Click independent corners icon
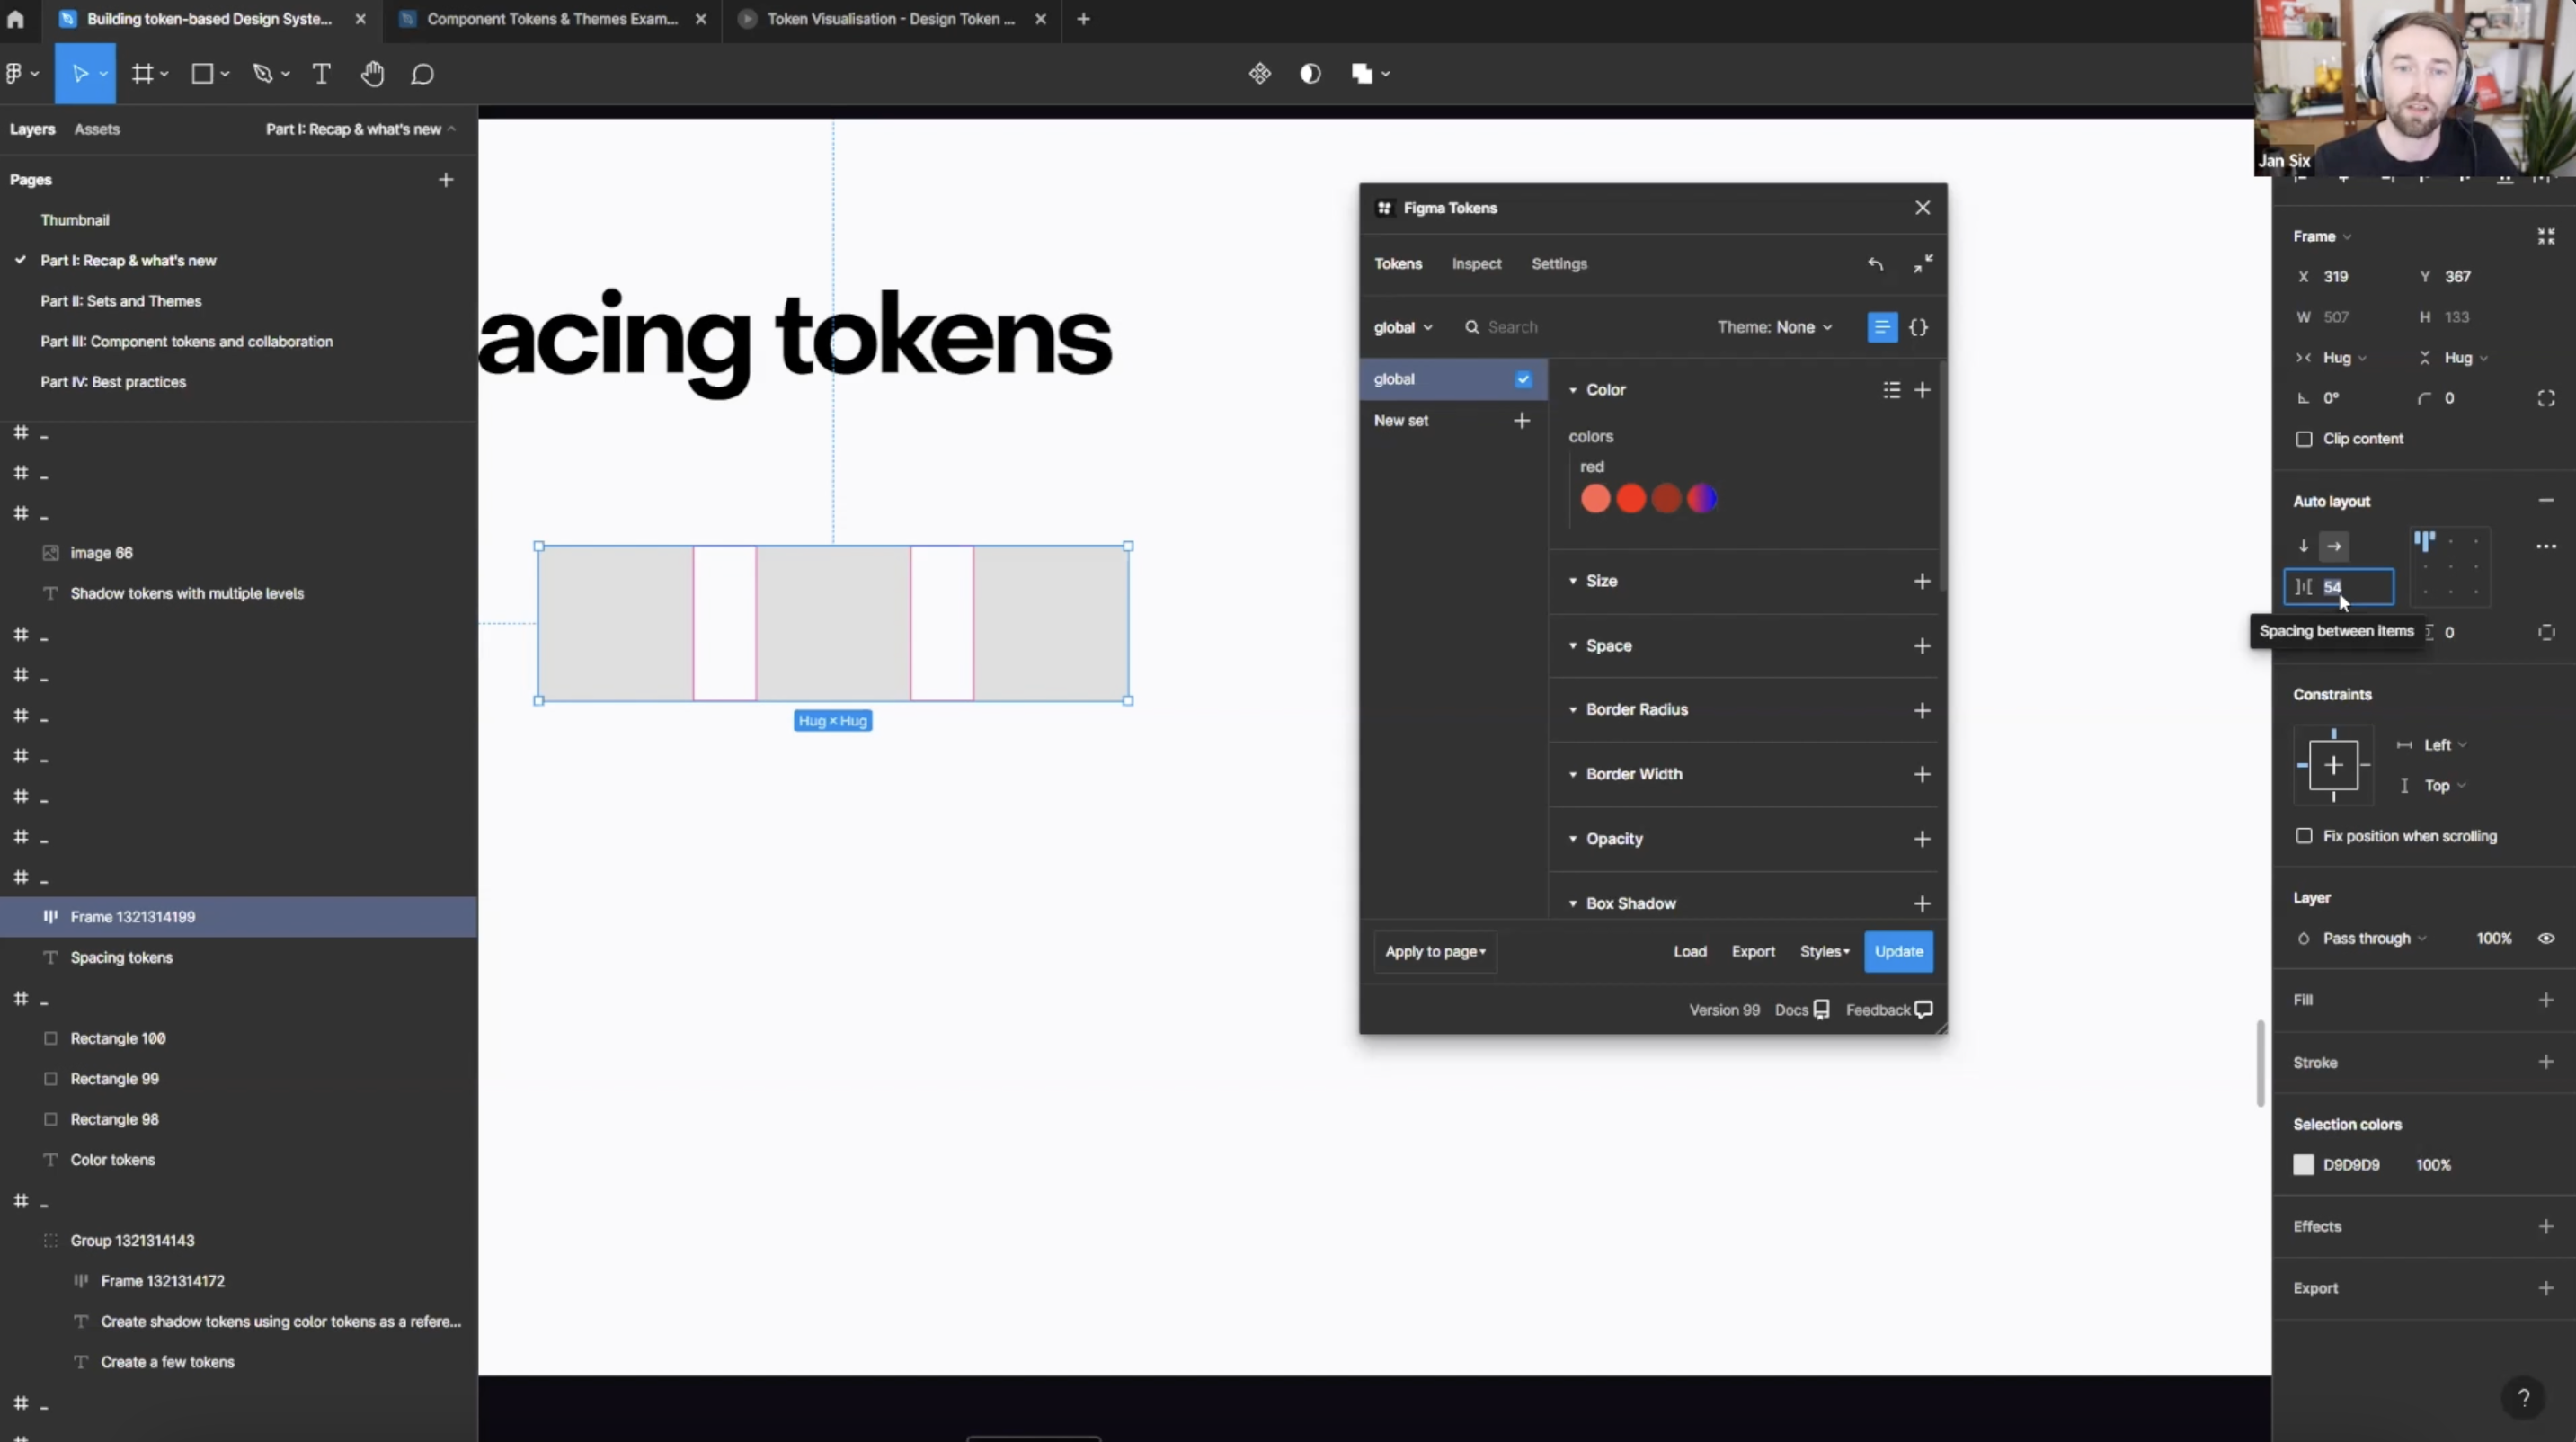Screen dimensions: 2576x1442 coord(2546,398)
